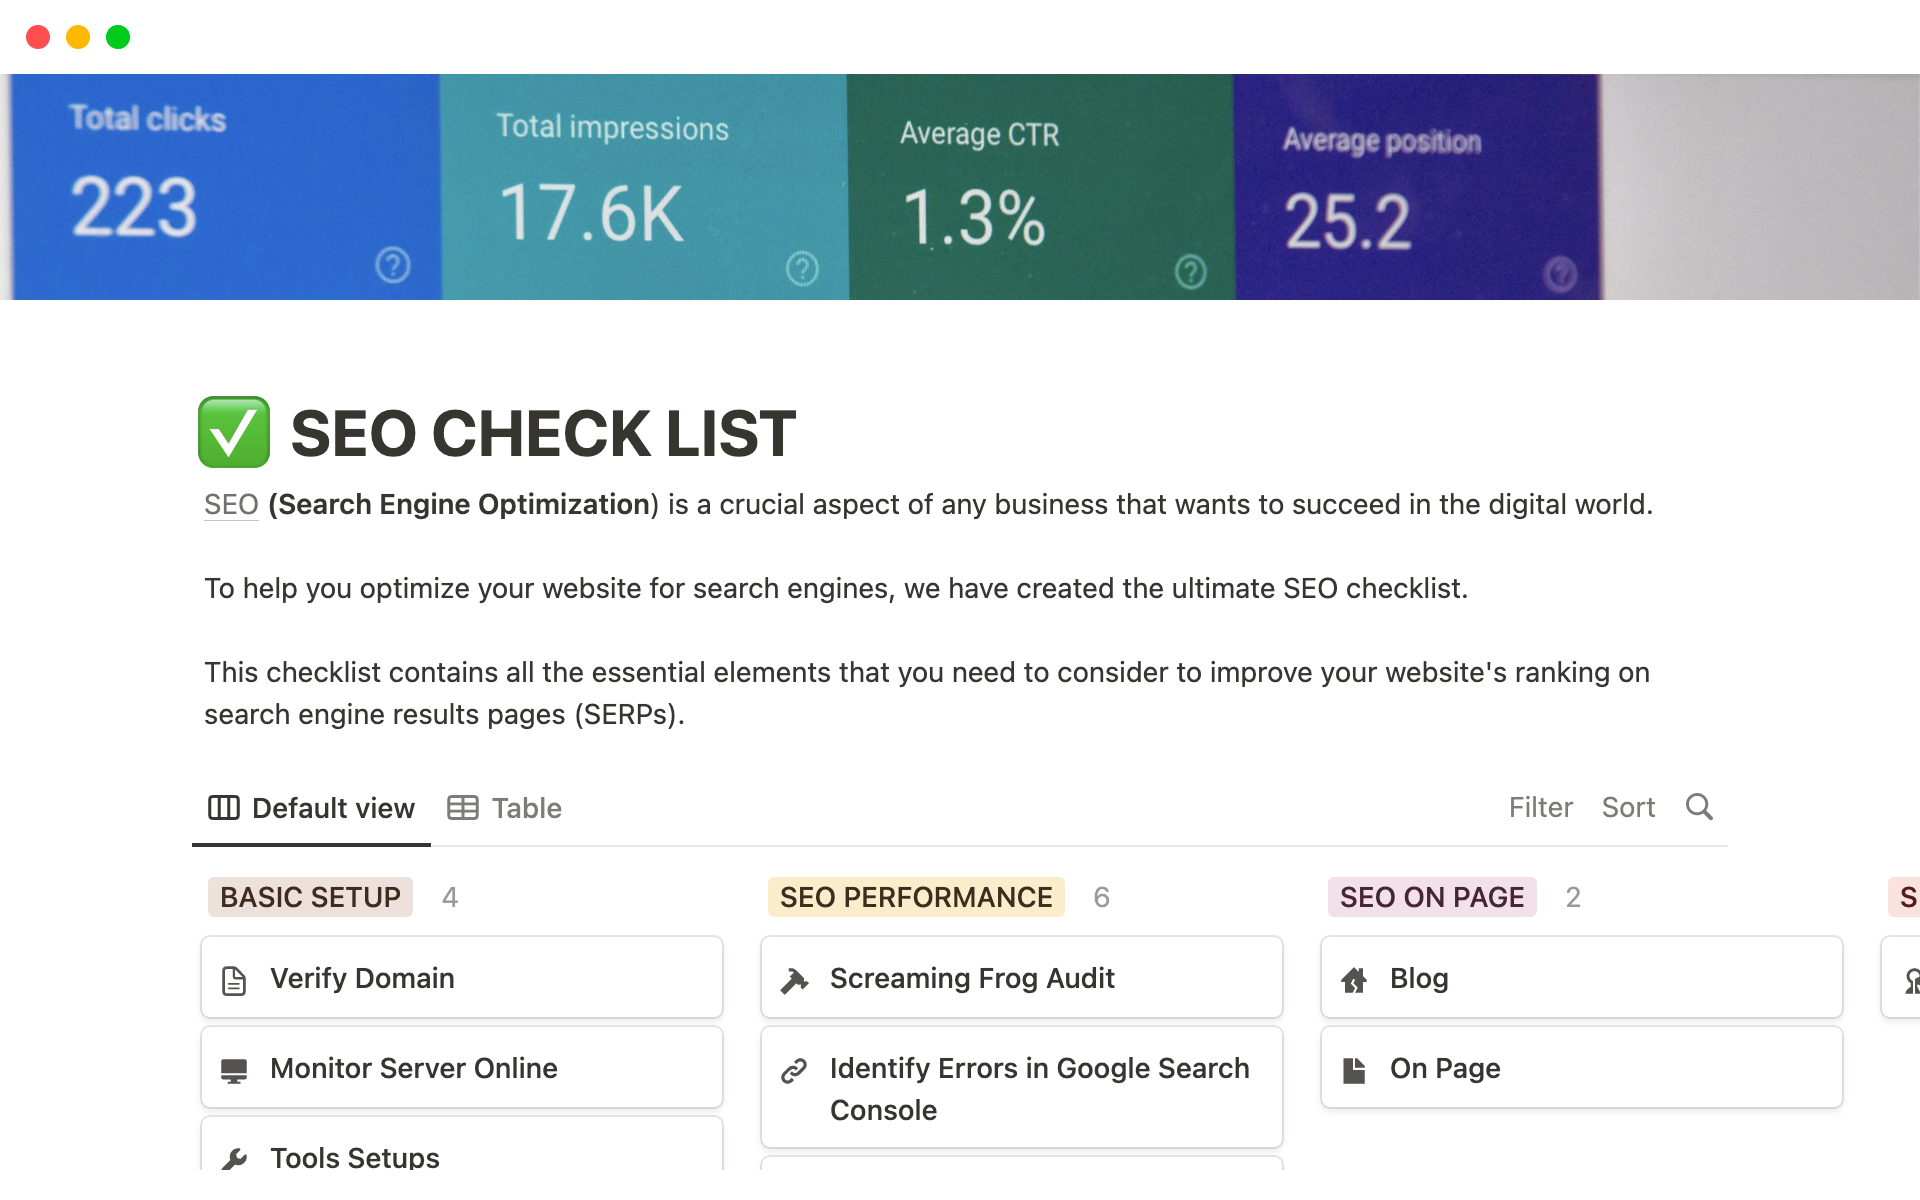Click the Blog house icon
This screenshot has height=1200, width=1920.
pyautogui.click(x=1354, y=980)
